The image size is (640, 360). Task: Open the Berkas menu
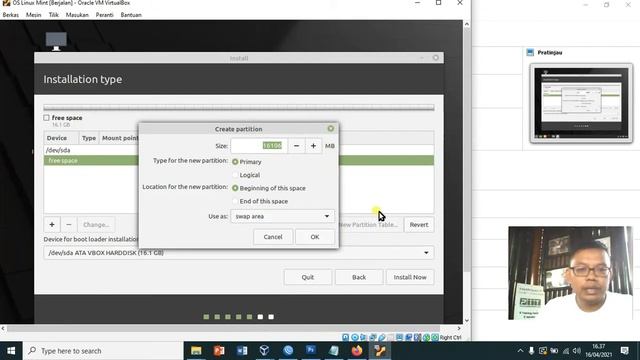point(11,15)
